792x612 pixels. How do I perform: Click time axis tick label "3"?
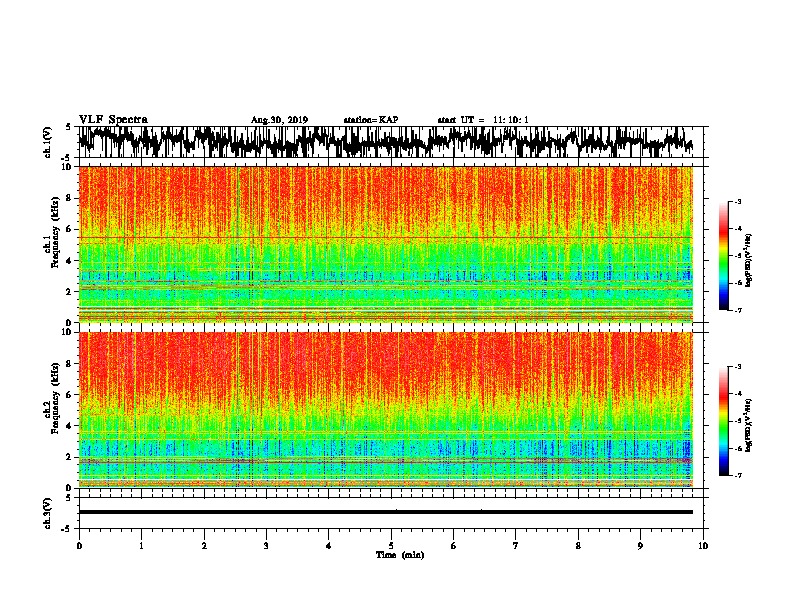pyautogui.click(x=266, y=546)
